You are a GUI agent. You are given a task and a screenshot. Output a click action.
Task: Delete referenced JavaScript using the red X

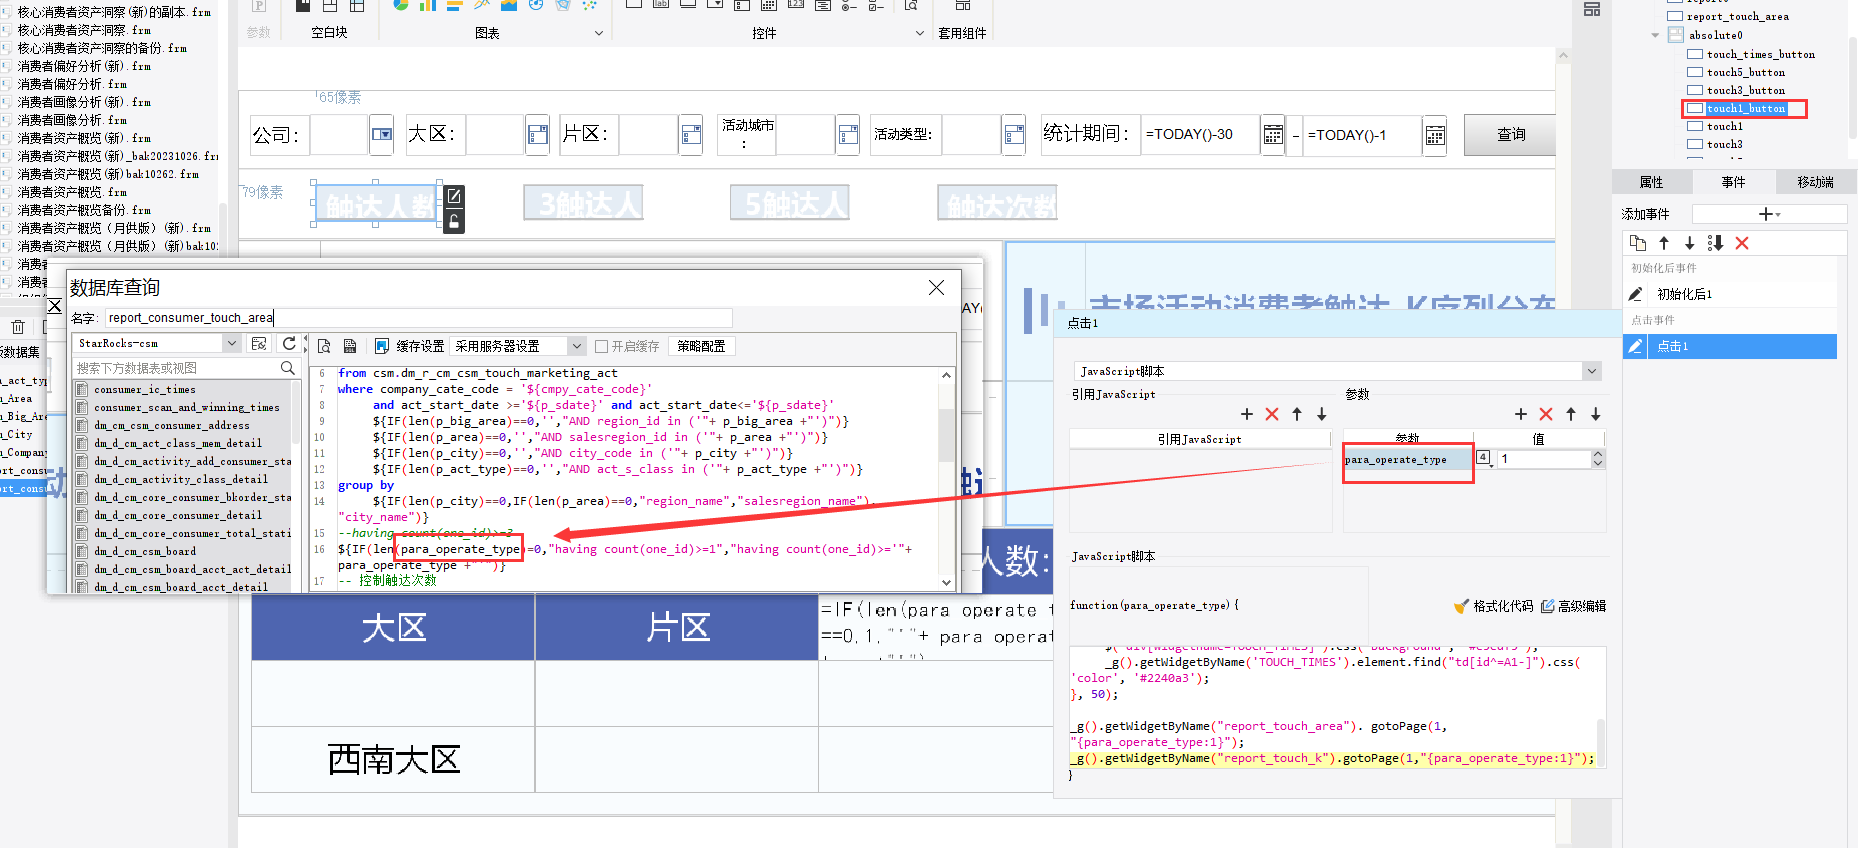1272,414
